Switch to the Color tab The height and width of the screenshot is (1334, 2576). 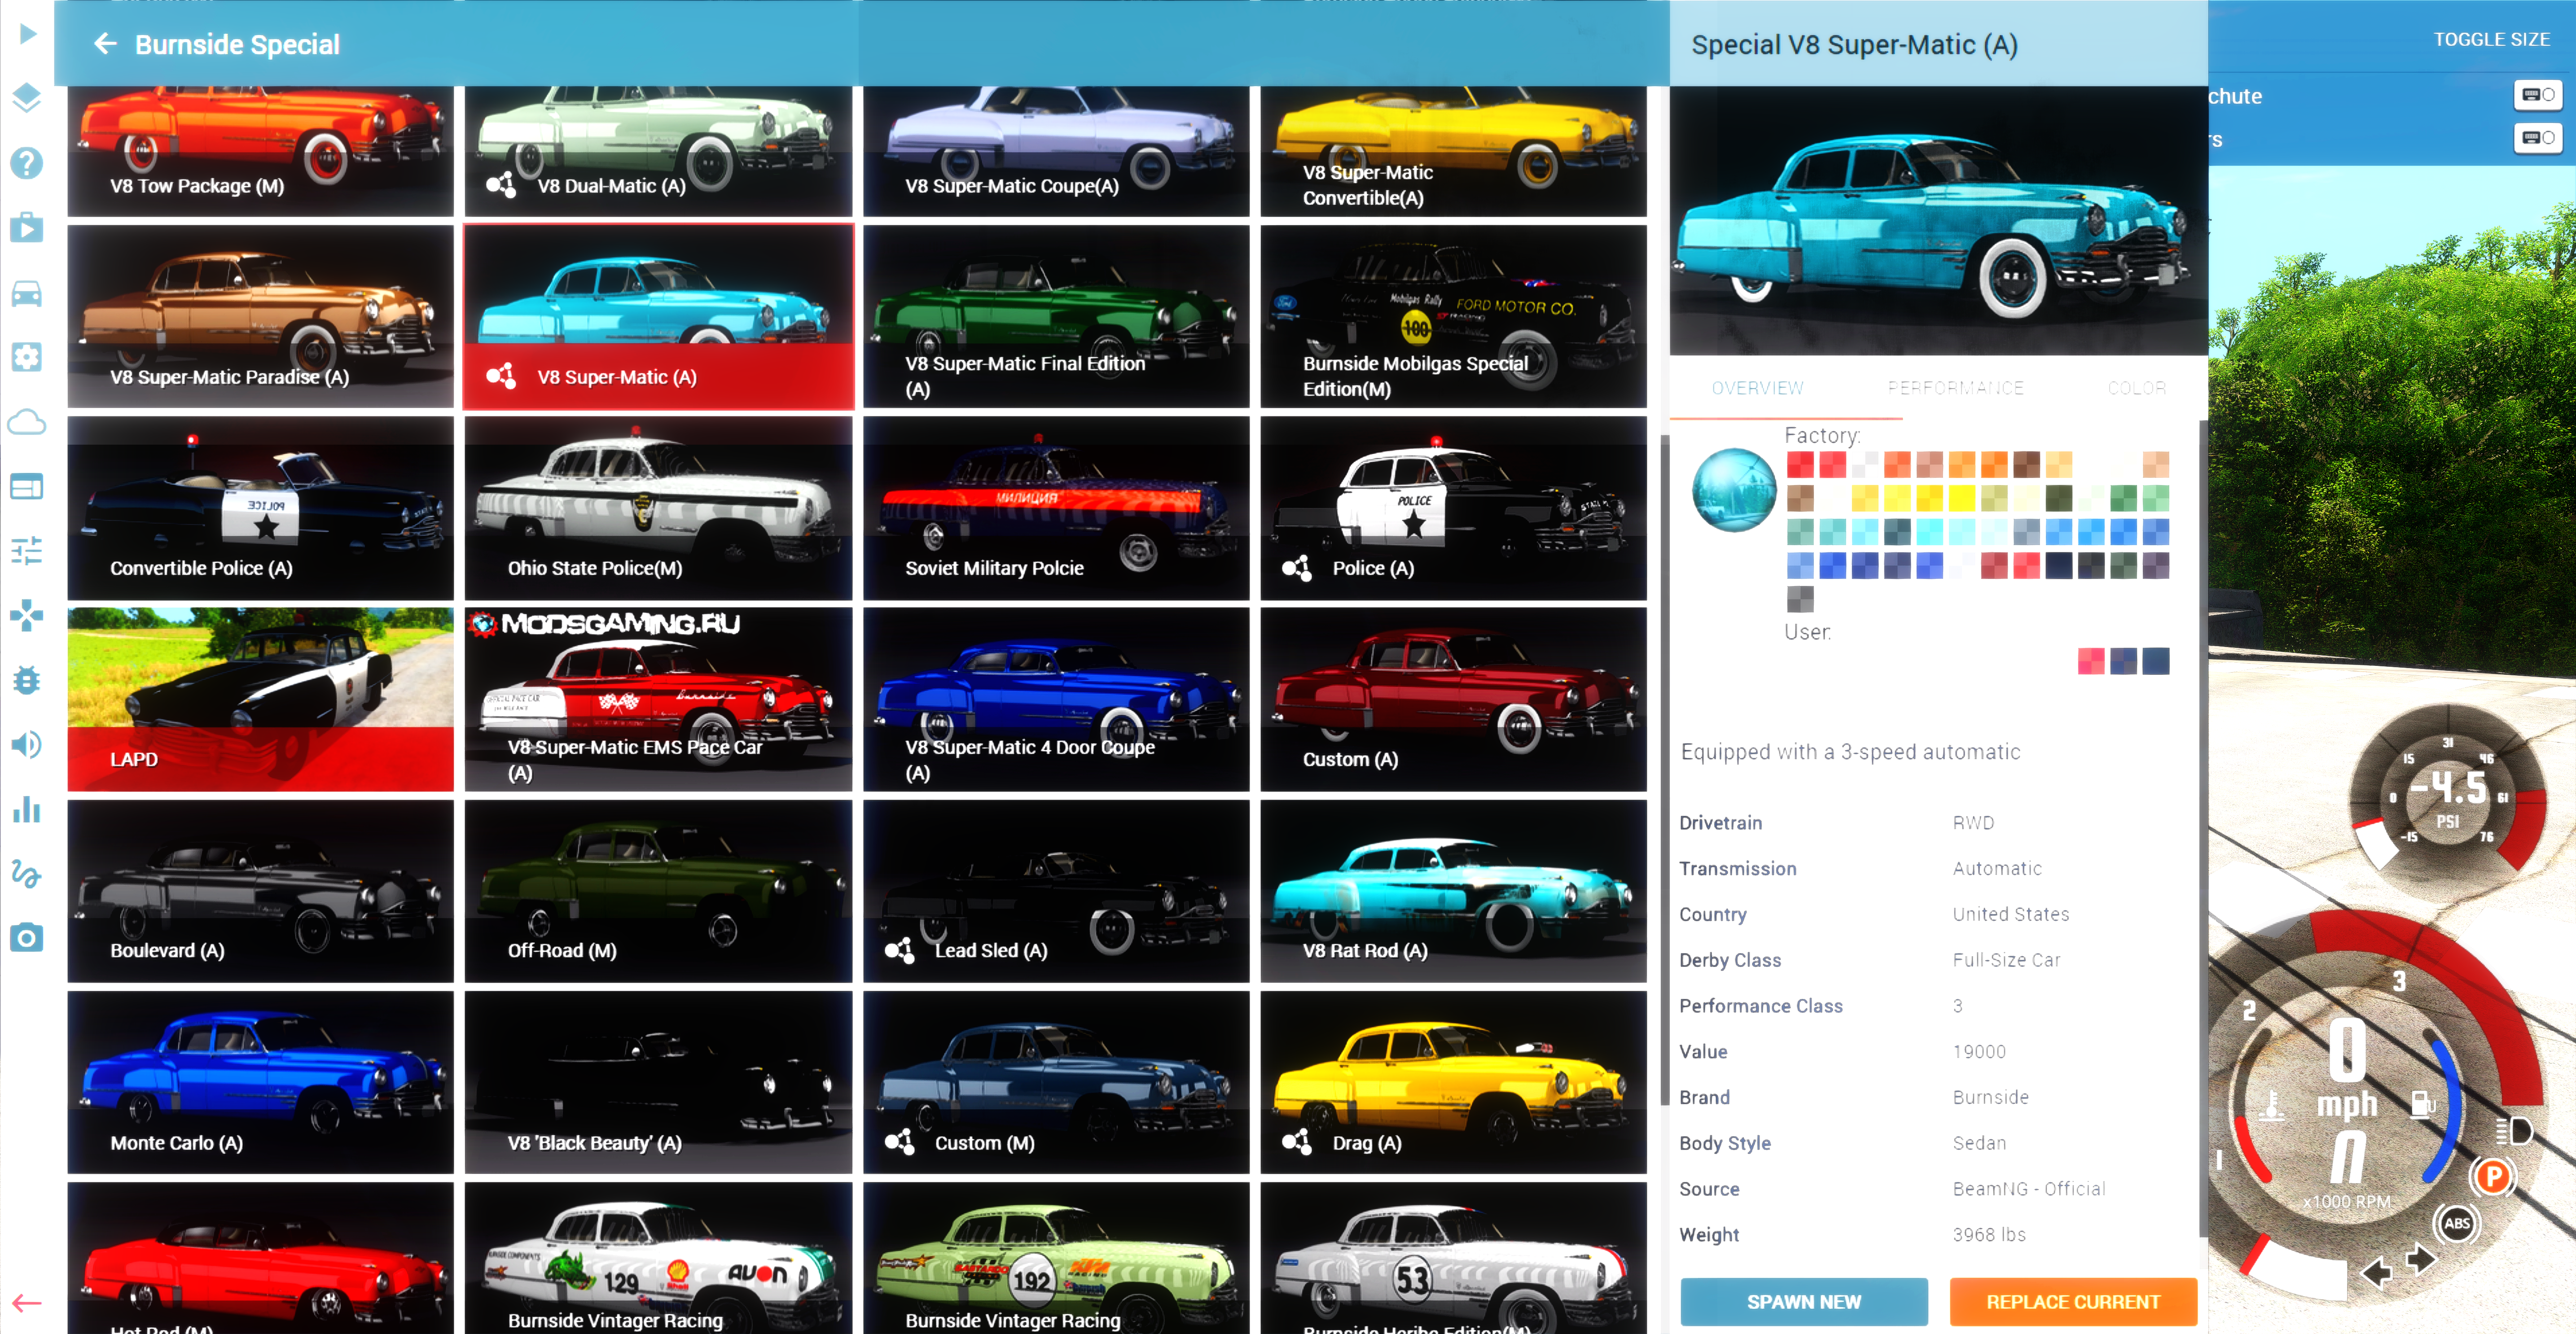click(x=2136, y=388)
